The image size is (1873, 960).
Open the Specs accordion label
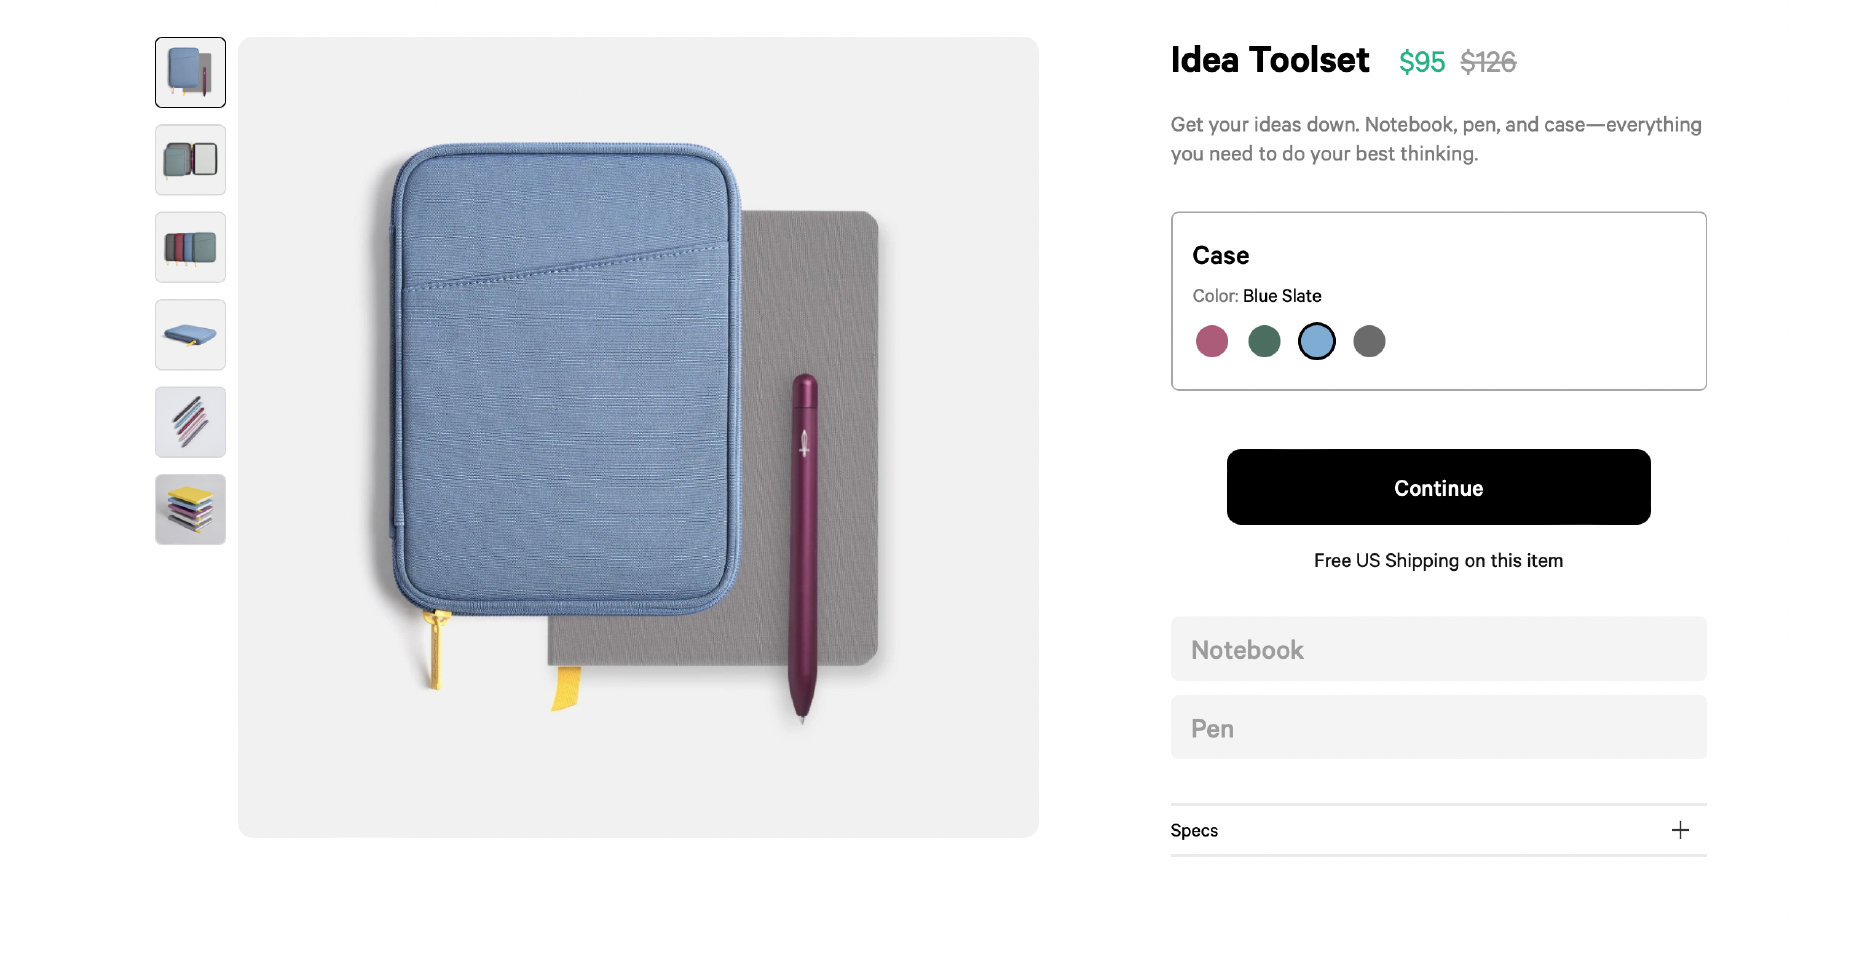point(1194,830)
